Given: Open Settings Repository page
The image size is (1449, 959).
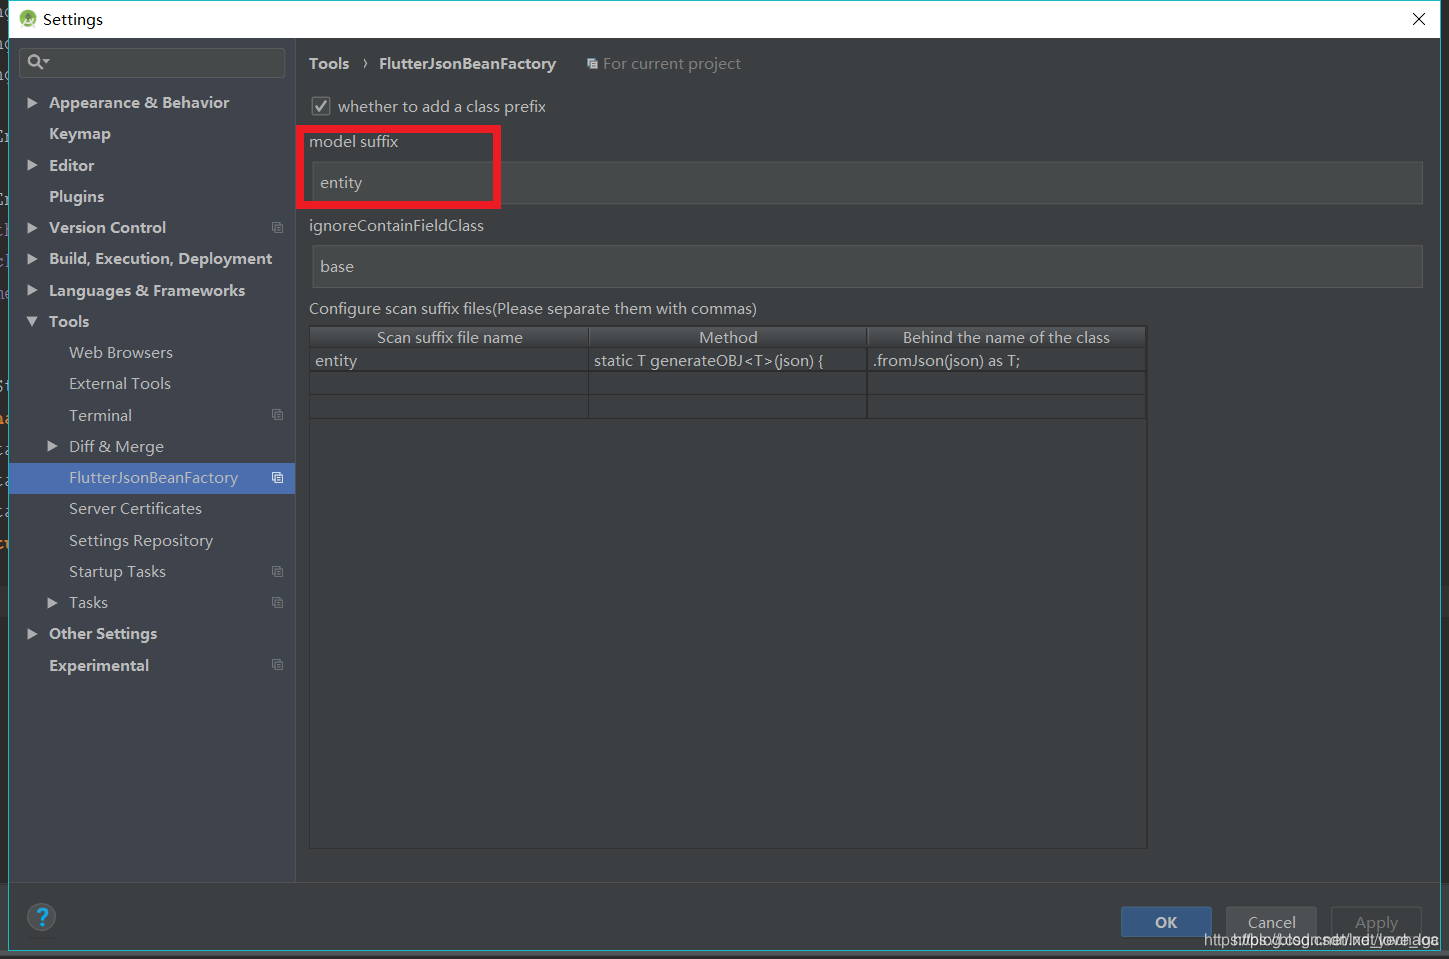Looking at the screenshot, I should (x=141, y=541).
